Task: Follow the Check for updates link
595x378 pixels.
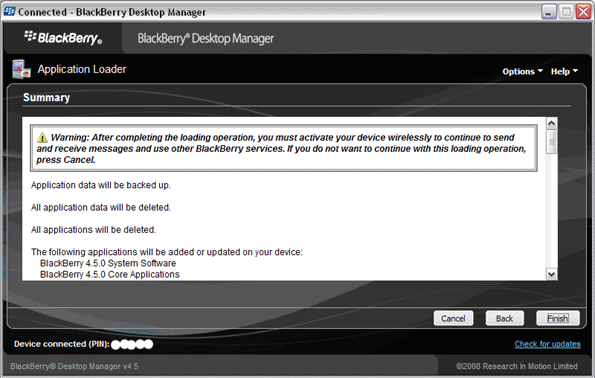Action: point(547,344)
